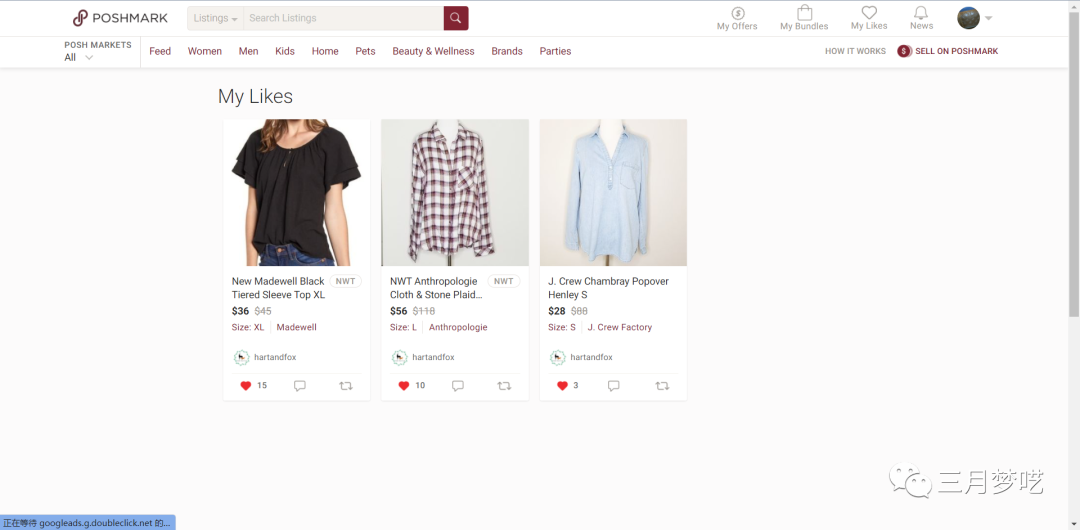Comment on J. Crew Chambray Henley listing

tap(614, 386)
